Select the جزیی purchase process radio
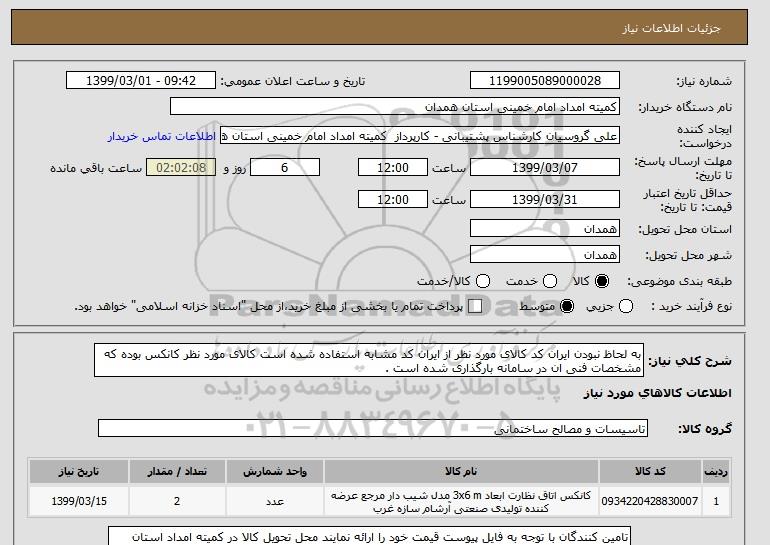 626,306
